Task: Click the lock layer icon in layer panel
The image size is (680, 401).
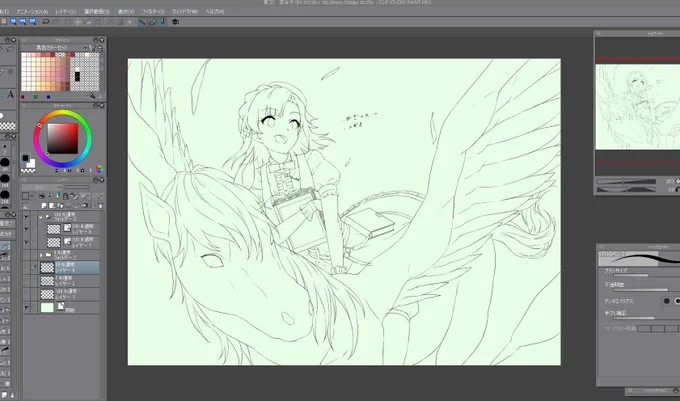Action: click(x=66, y=196)
